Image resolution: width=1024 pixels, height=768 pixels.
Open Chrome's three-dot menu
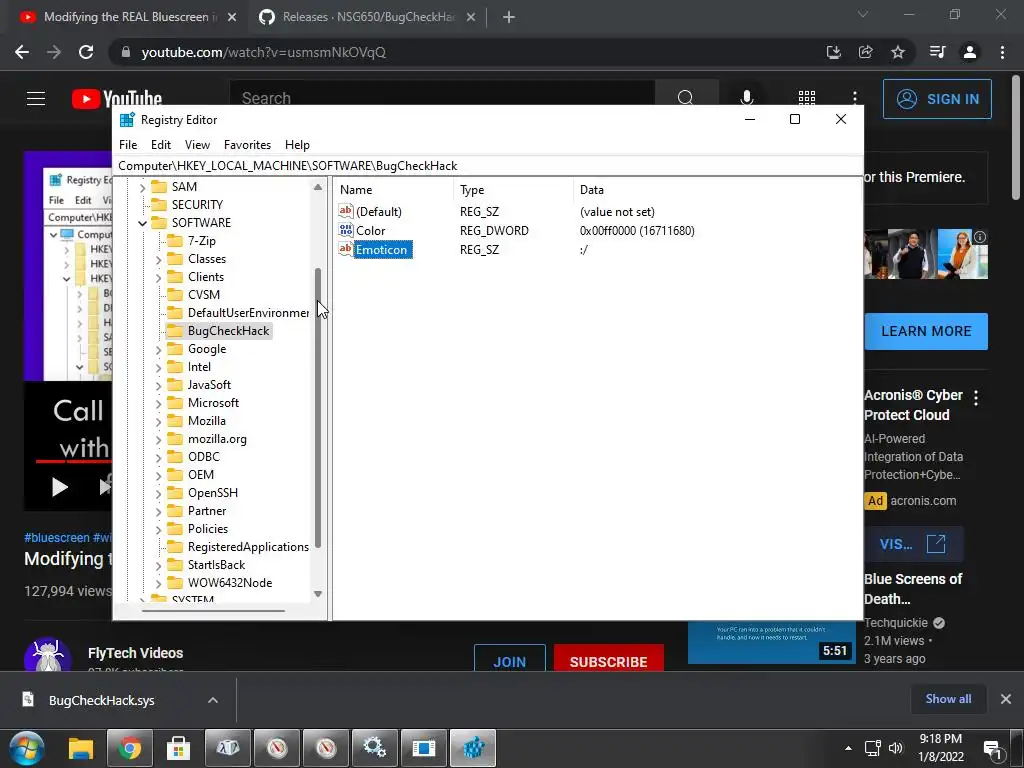pos(1002,52)
